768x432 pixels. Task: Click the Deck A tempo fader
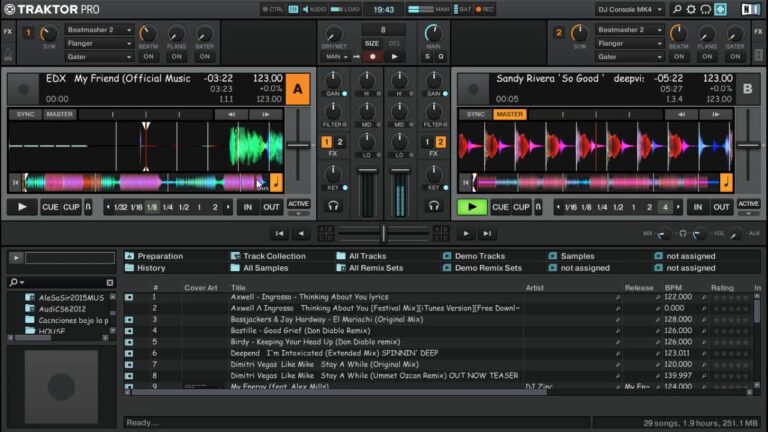(298, 145)
